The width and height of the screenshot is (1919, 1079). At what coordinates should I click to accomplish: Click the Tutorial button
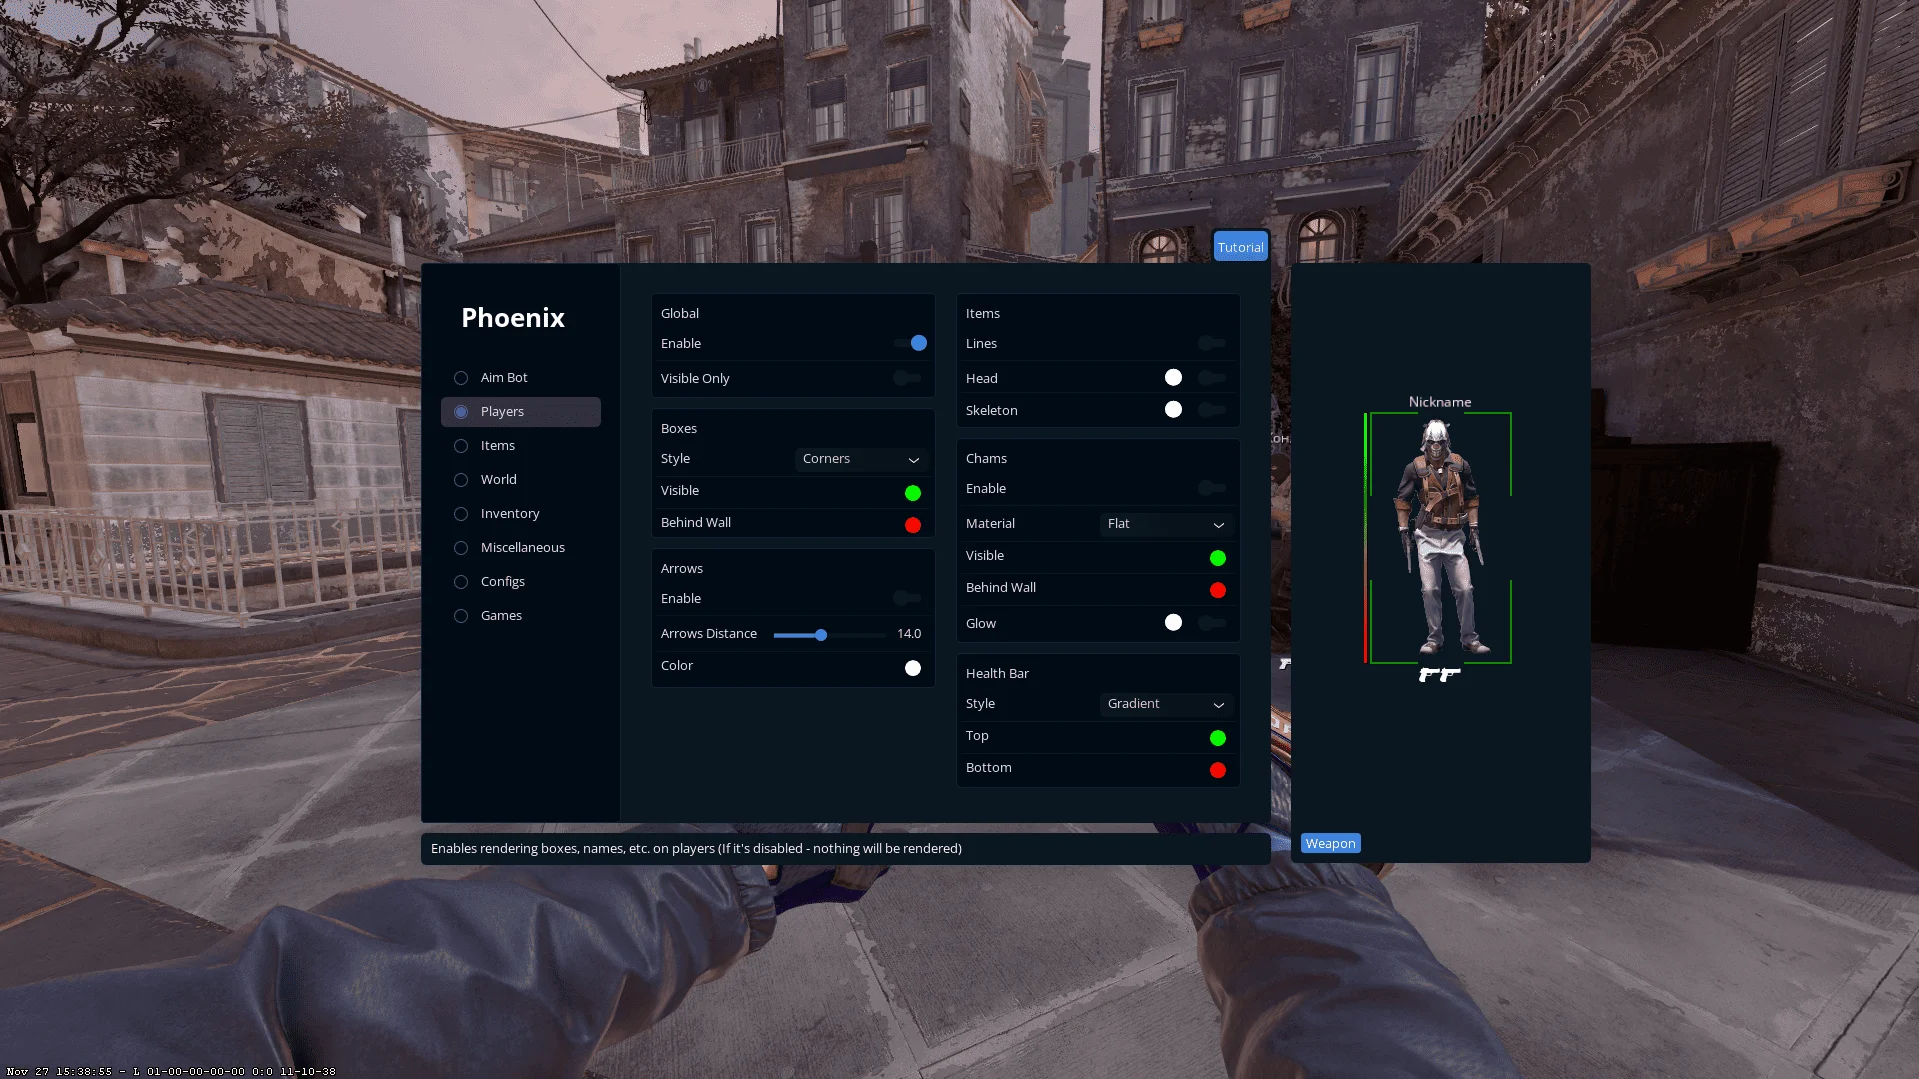tap(1240, 246)
